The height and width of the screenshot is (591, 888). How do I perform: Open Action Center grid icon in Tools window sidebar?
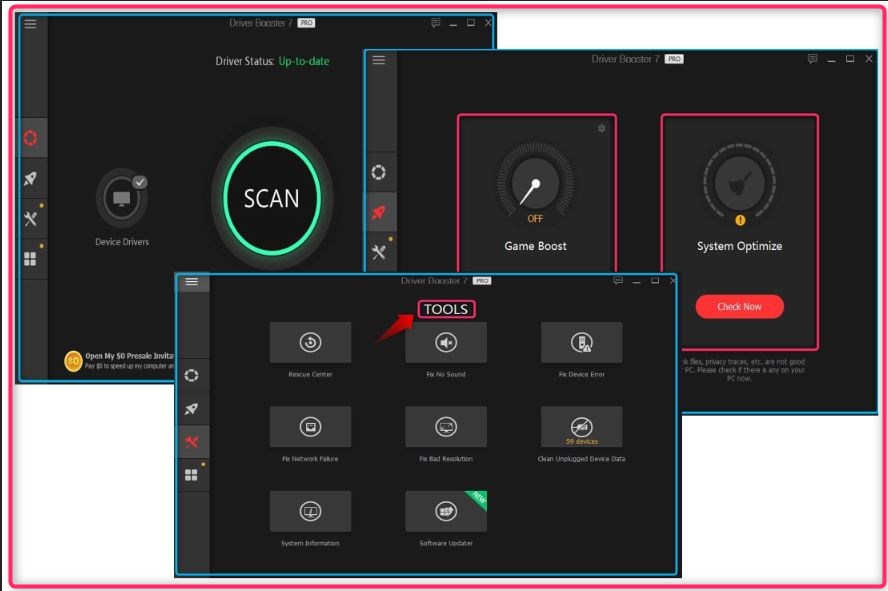pos(191,474)
